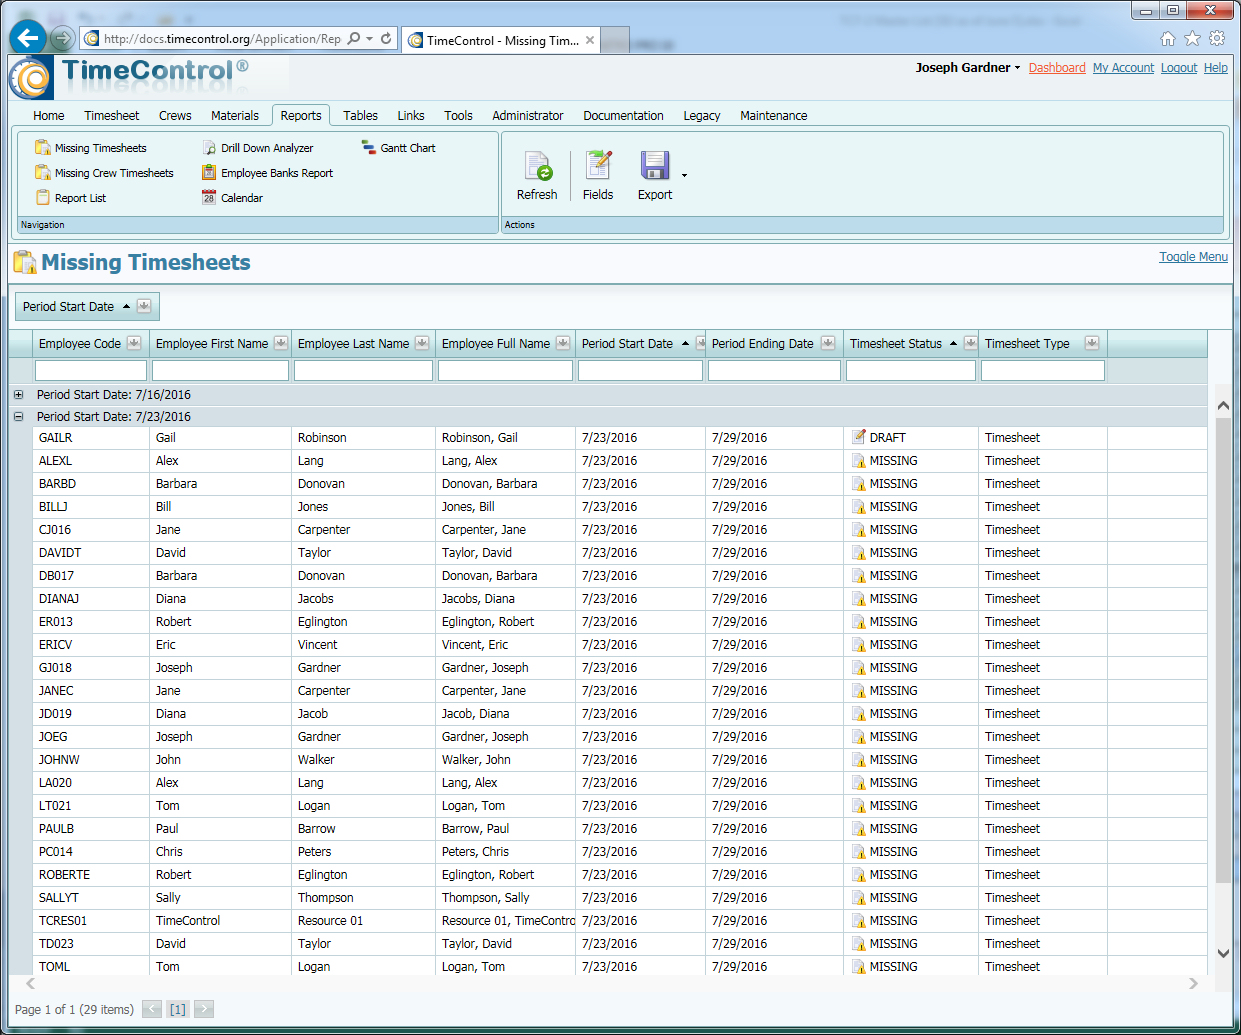Click MISSING status icon for ERICV

[859, 645]
